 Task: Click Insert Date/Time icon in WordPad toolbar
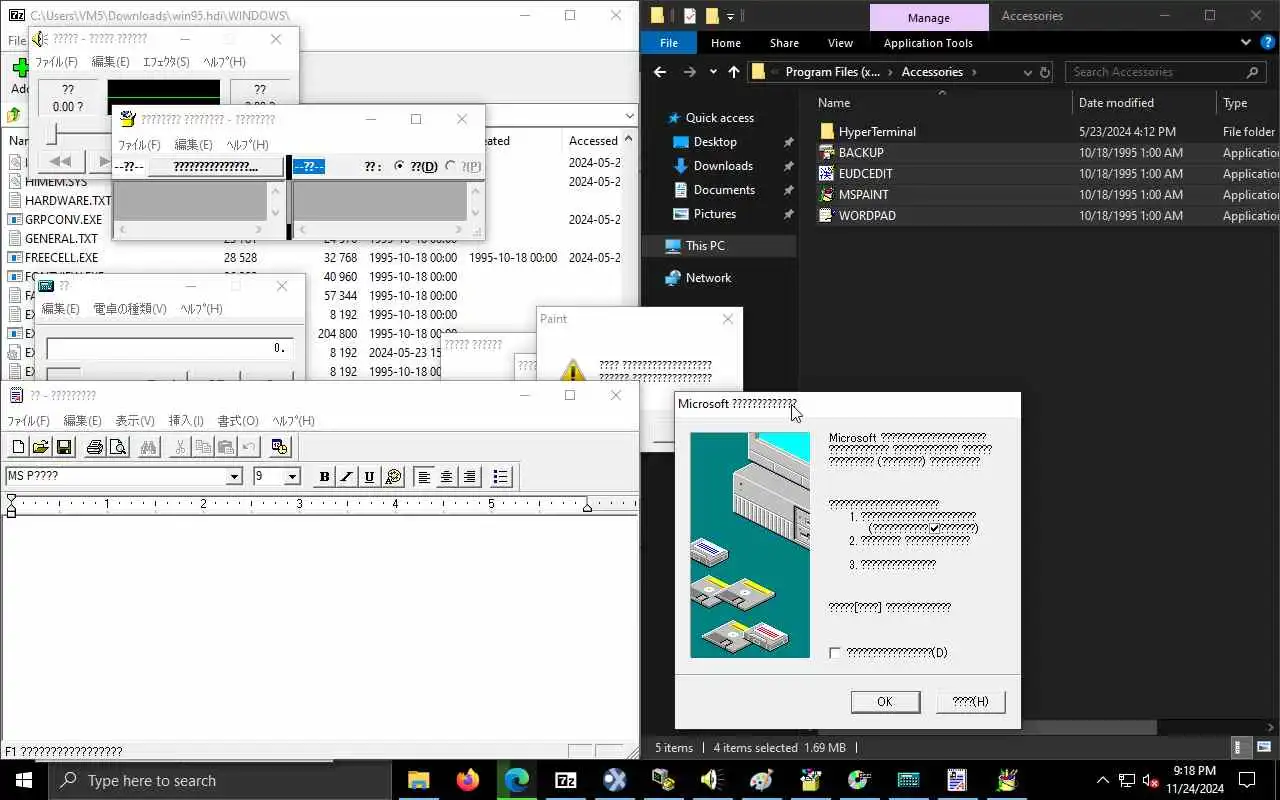[x=280, y=447]
